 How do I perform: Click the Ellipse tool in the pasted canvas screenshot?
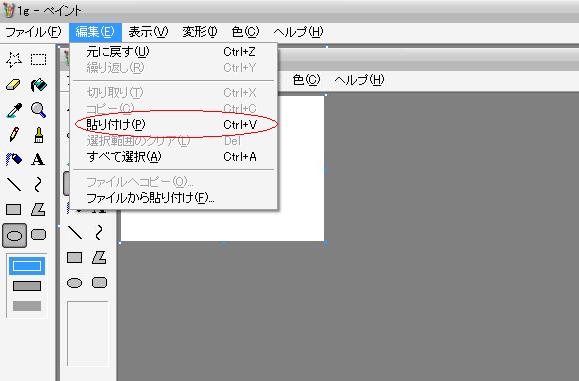click(75, 283)
